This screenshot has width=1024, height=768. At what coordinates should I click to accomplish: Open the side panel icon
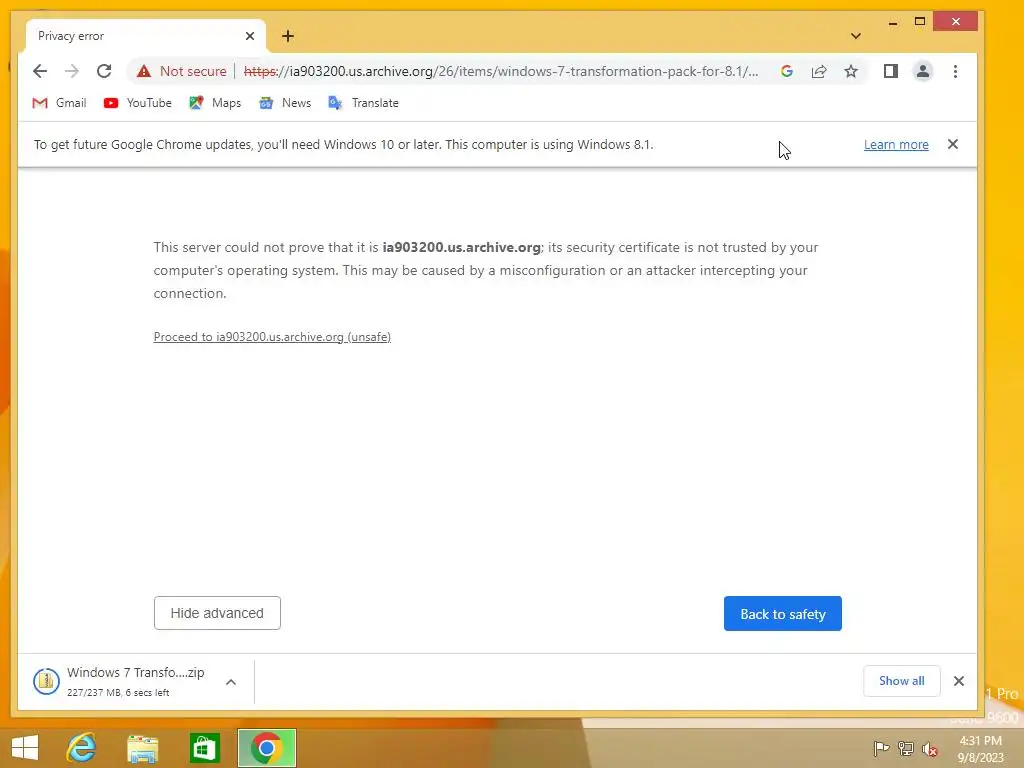point(891,71)
